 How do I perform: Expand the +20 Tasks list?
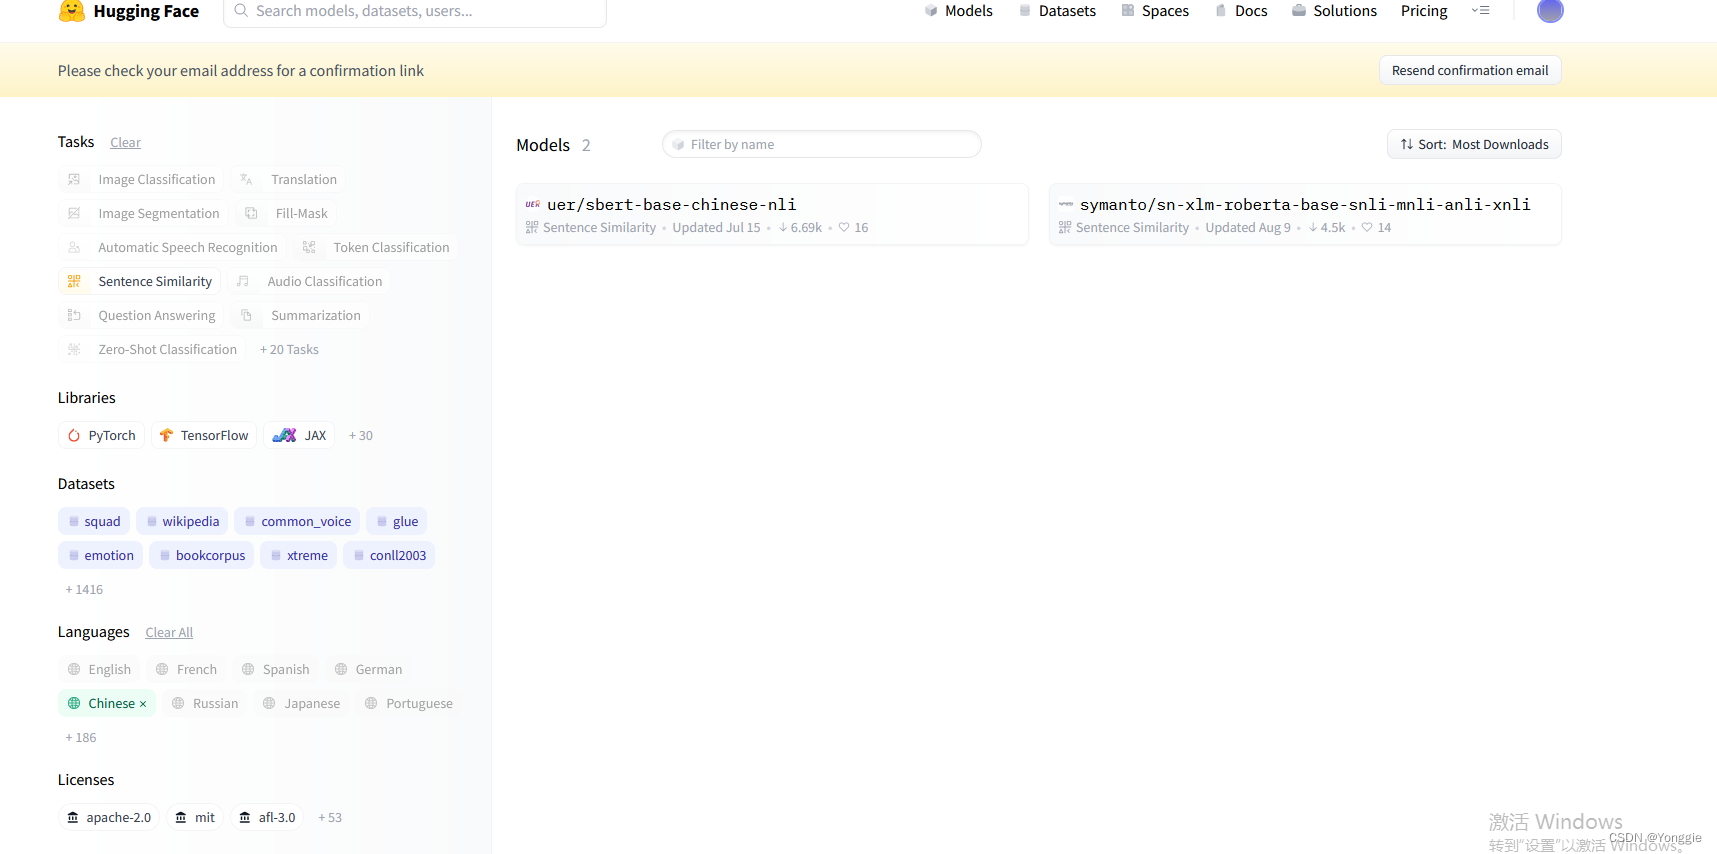289,350
